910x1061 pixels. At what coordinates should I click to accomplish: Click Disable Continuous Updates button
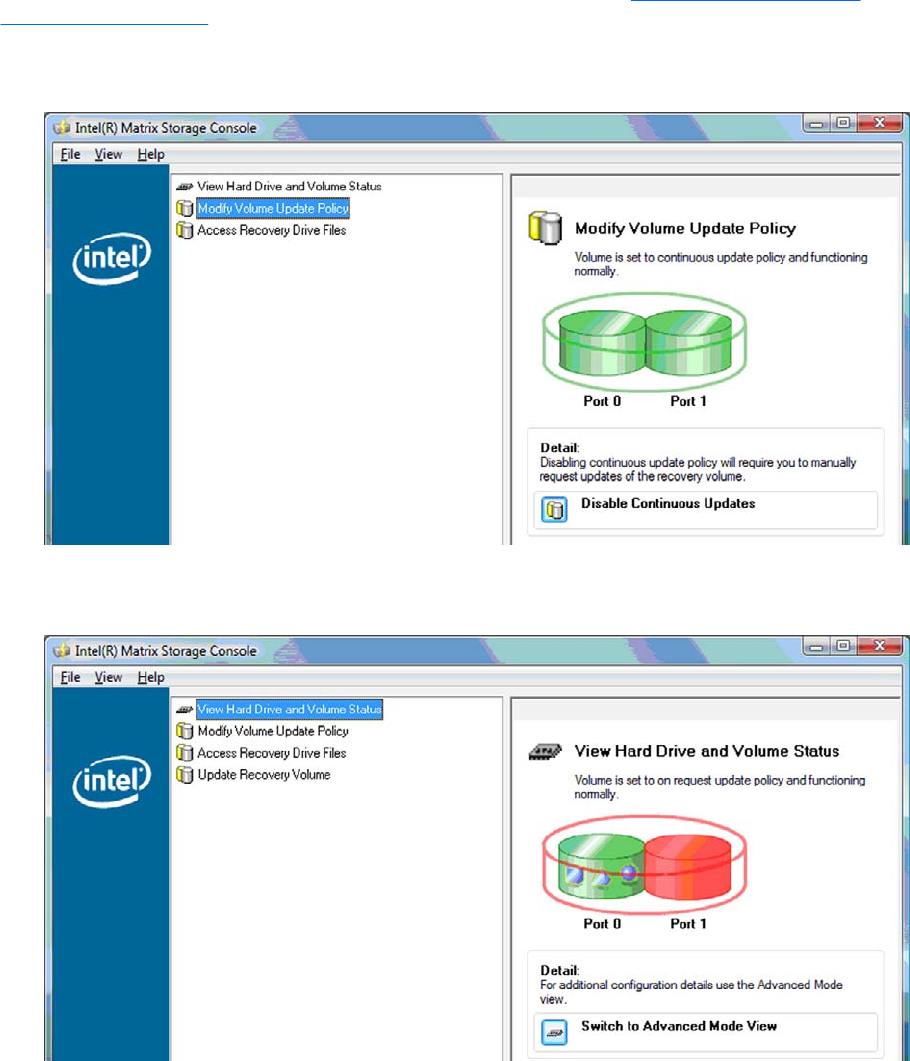[705, 510]
